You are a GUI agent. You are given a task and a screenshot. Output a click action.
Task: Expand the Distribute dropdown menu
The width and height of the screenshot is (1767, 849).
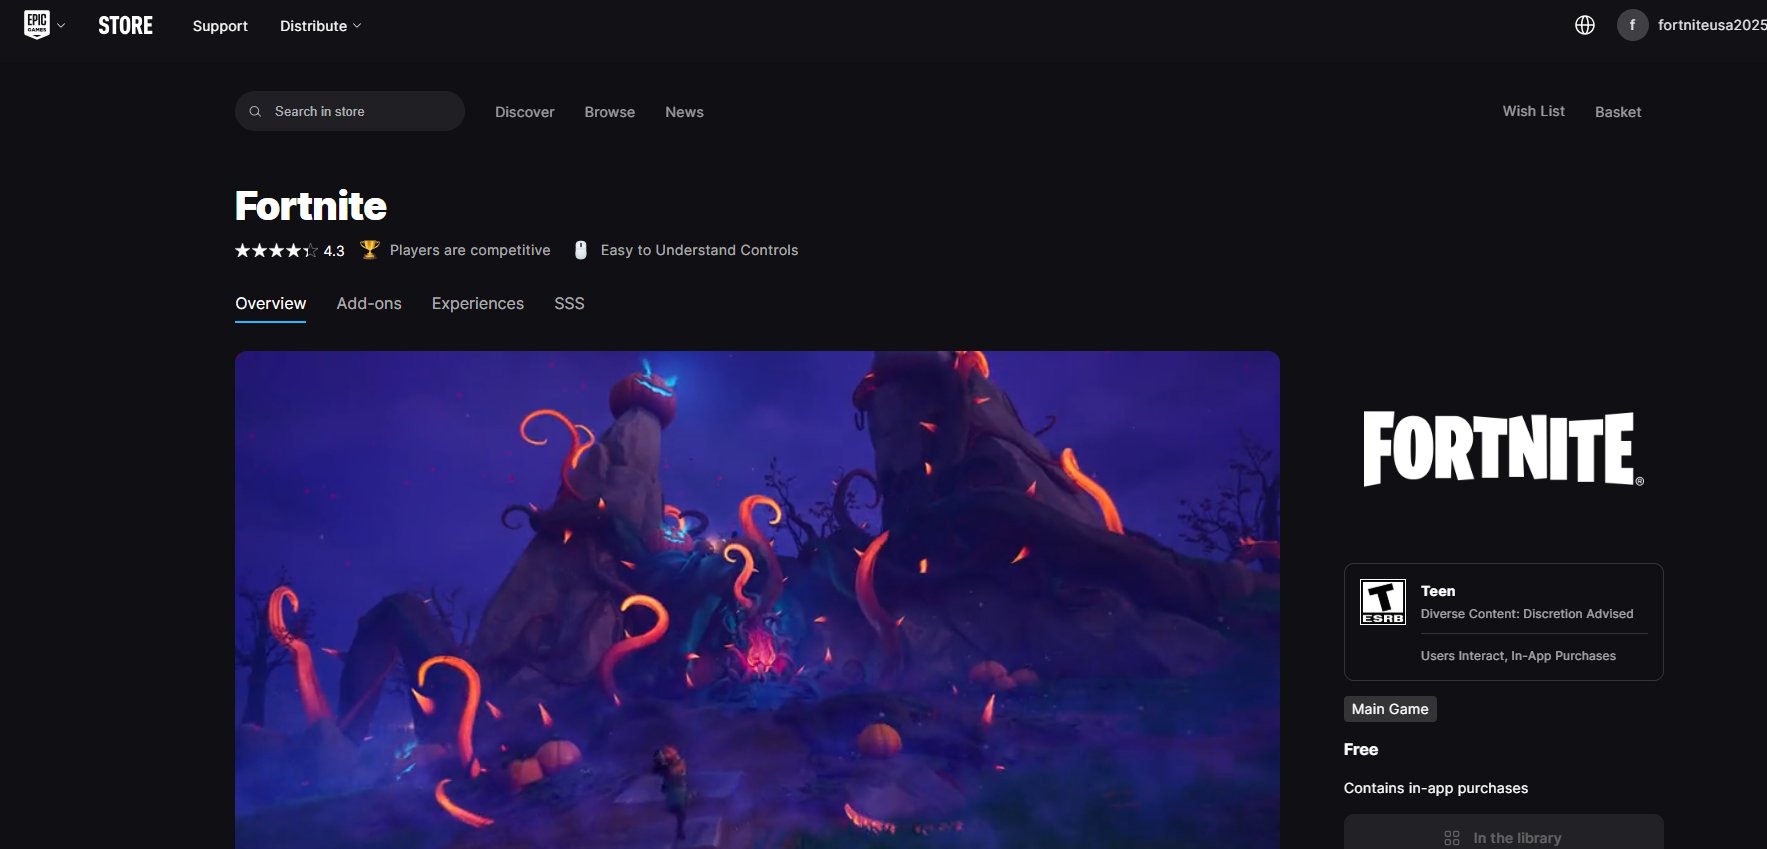pyautogui.click(x=320, y=26)
